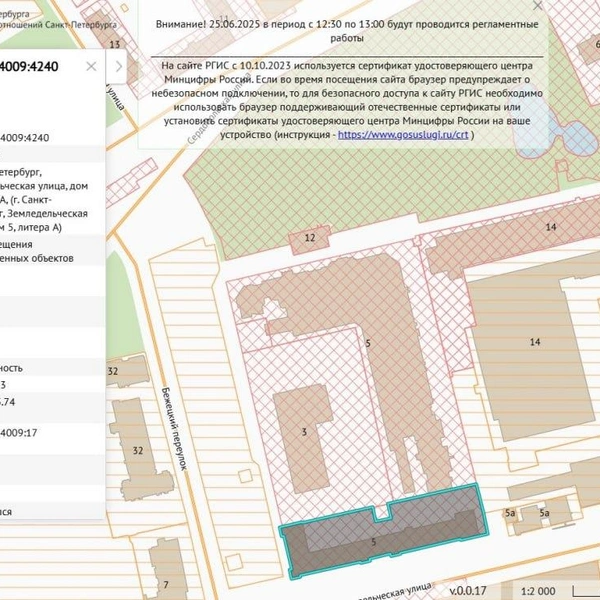Close the parcel info panel with the X
The height and width of the screenshot is (600, 600).
(91, 67)
